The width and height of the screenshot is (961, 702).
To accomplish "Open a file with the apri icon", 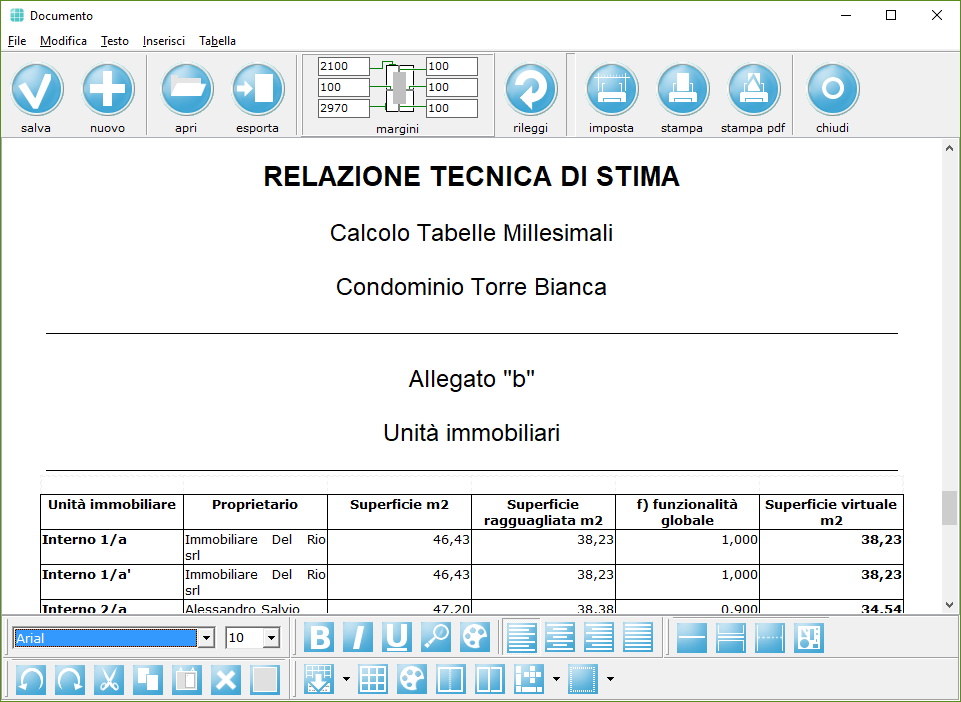I will point(187,90).
